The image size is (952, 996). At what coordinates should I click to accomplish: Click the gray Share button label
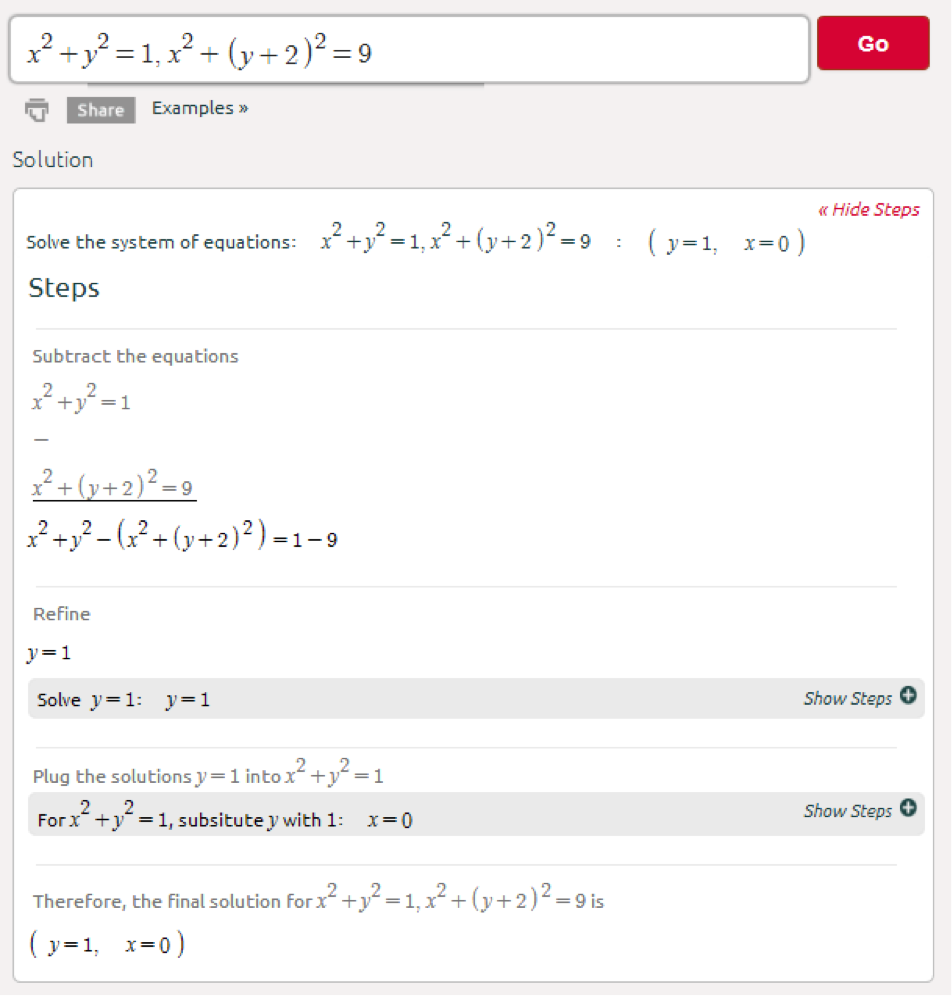click(x=100, y=110)
